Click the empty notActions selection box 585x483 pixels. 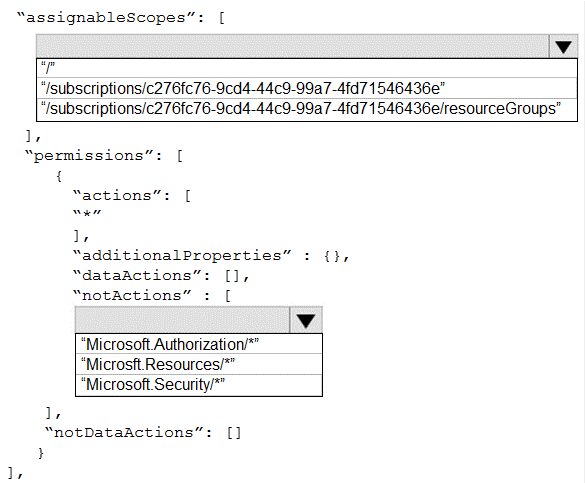[x=182, y=320]
